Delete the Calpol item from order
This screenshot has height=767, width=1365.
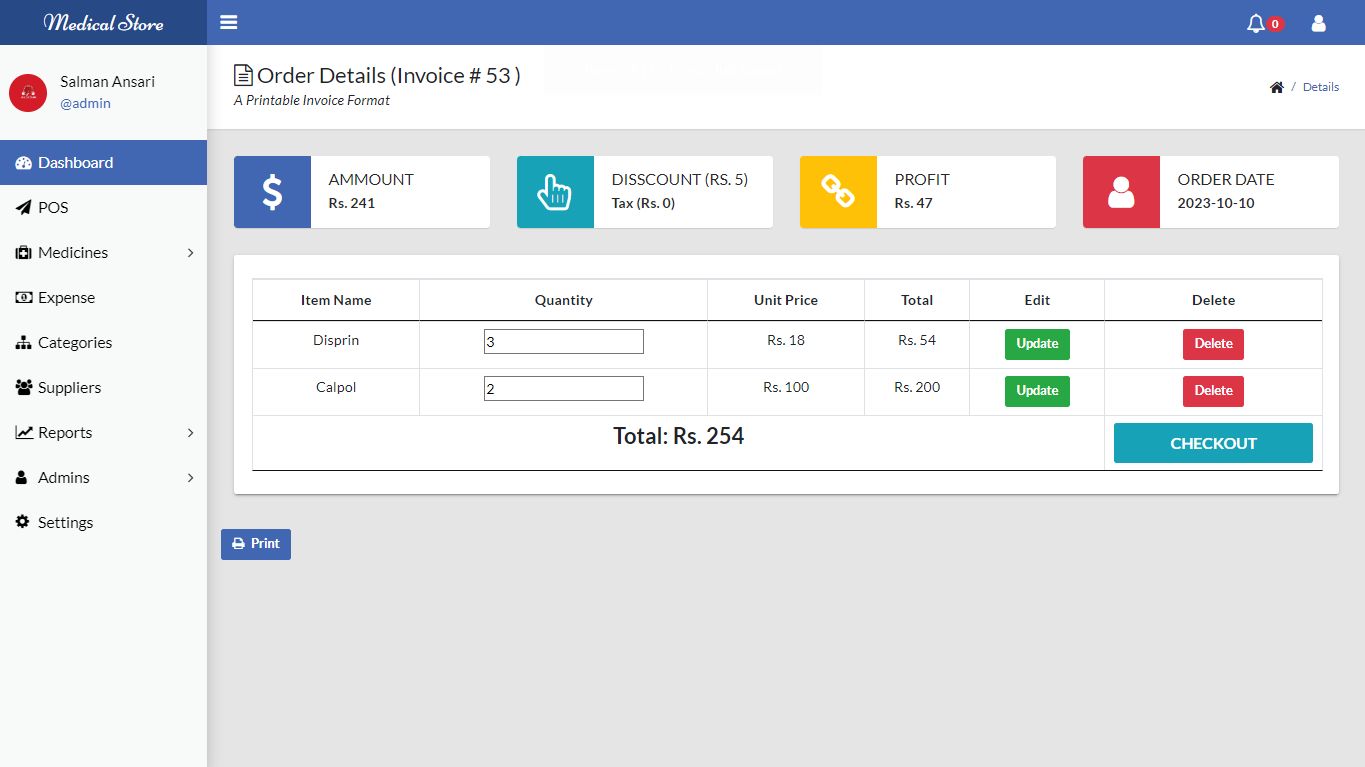tap(1213, 391)
